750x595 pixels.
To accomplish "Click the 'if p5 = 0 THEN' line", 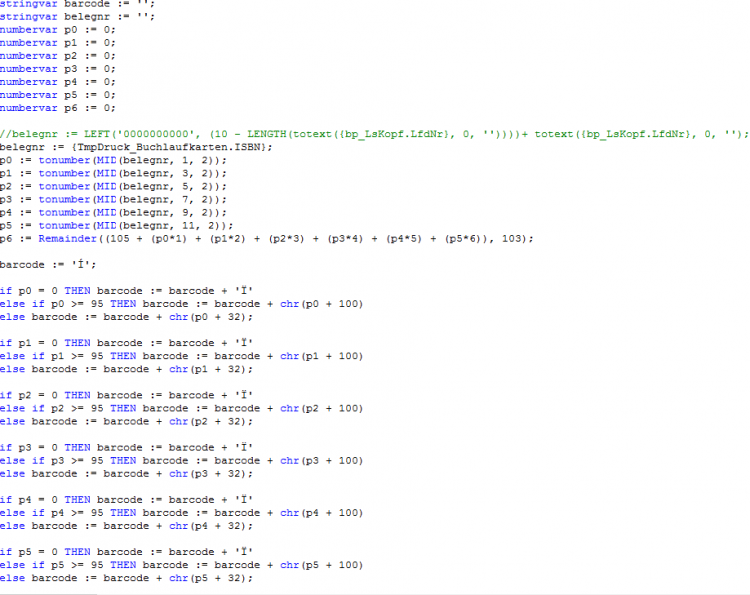I will tap(126, 551).
